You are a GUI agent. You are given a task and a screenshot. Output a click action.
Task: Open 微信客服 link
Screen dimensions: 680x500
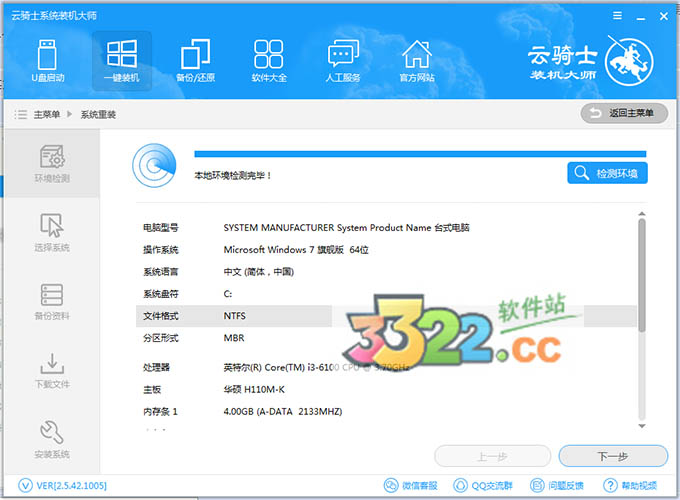point(411,485)
